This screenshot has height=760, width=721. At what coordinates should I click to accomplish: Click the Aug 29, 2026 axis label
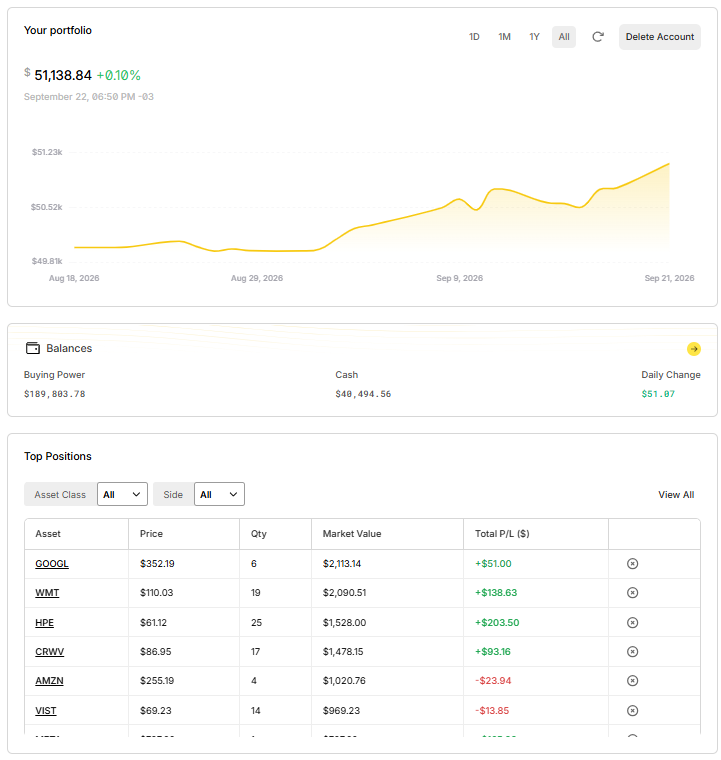pos(257,278)
